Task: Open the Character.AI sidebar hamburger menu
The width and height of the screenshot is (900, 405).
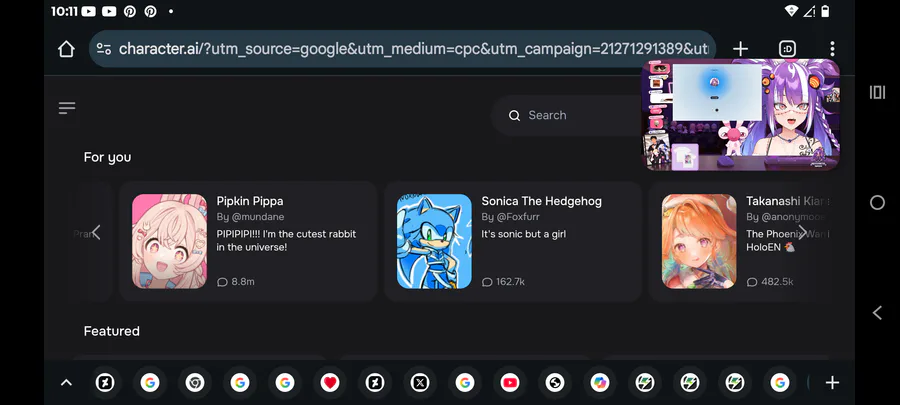Action: point(67,108)
